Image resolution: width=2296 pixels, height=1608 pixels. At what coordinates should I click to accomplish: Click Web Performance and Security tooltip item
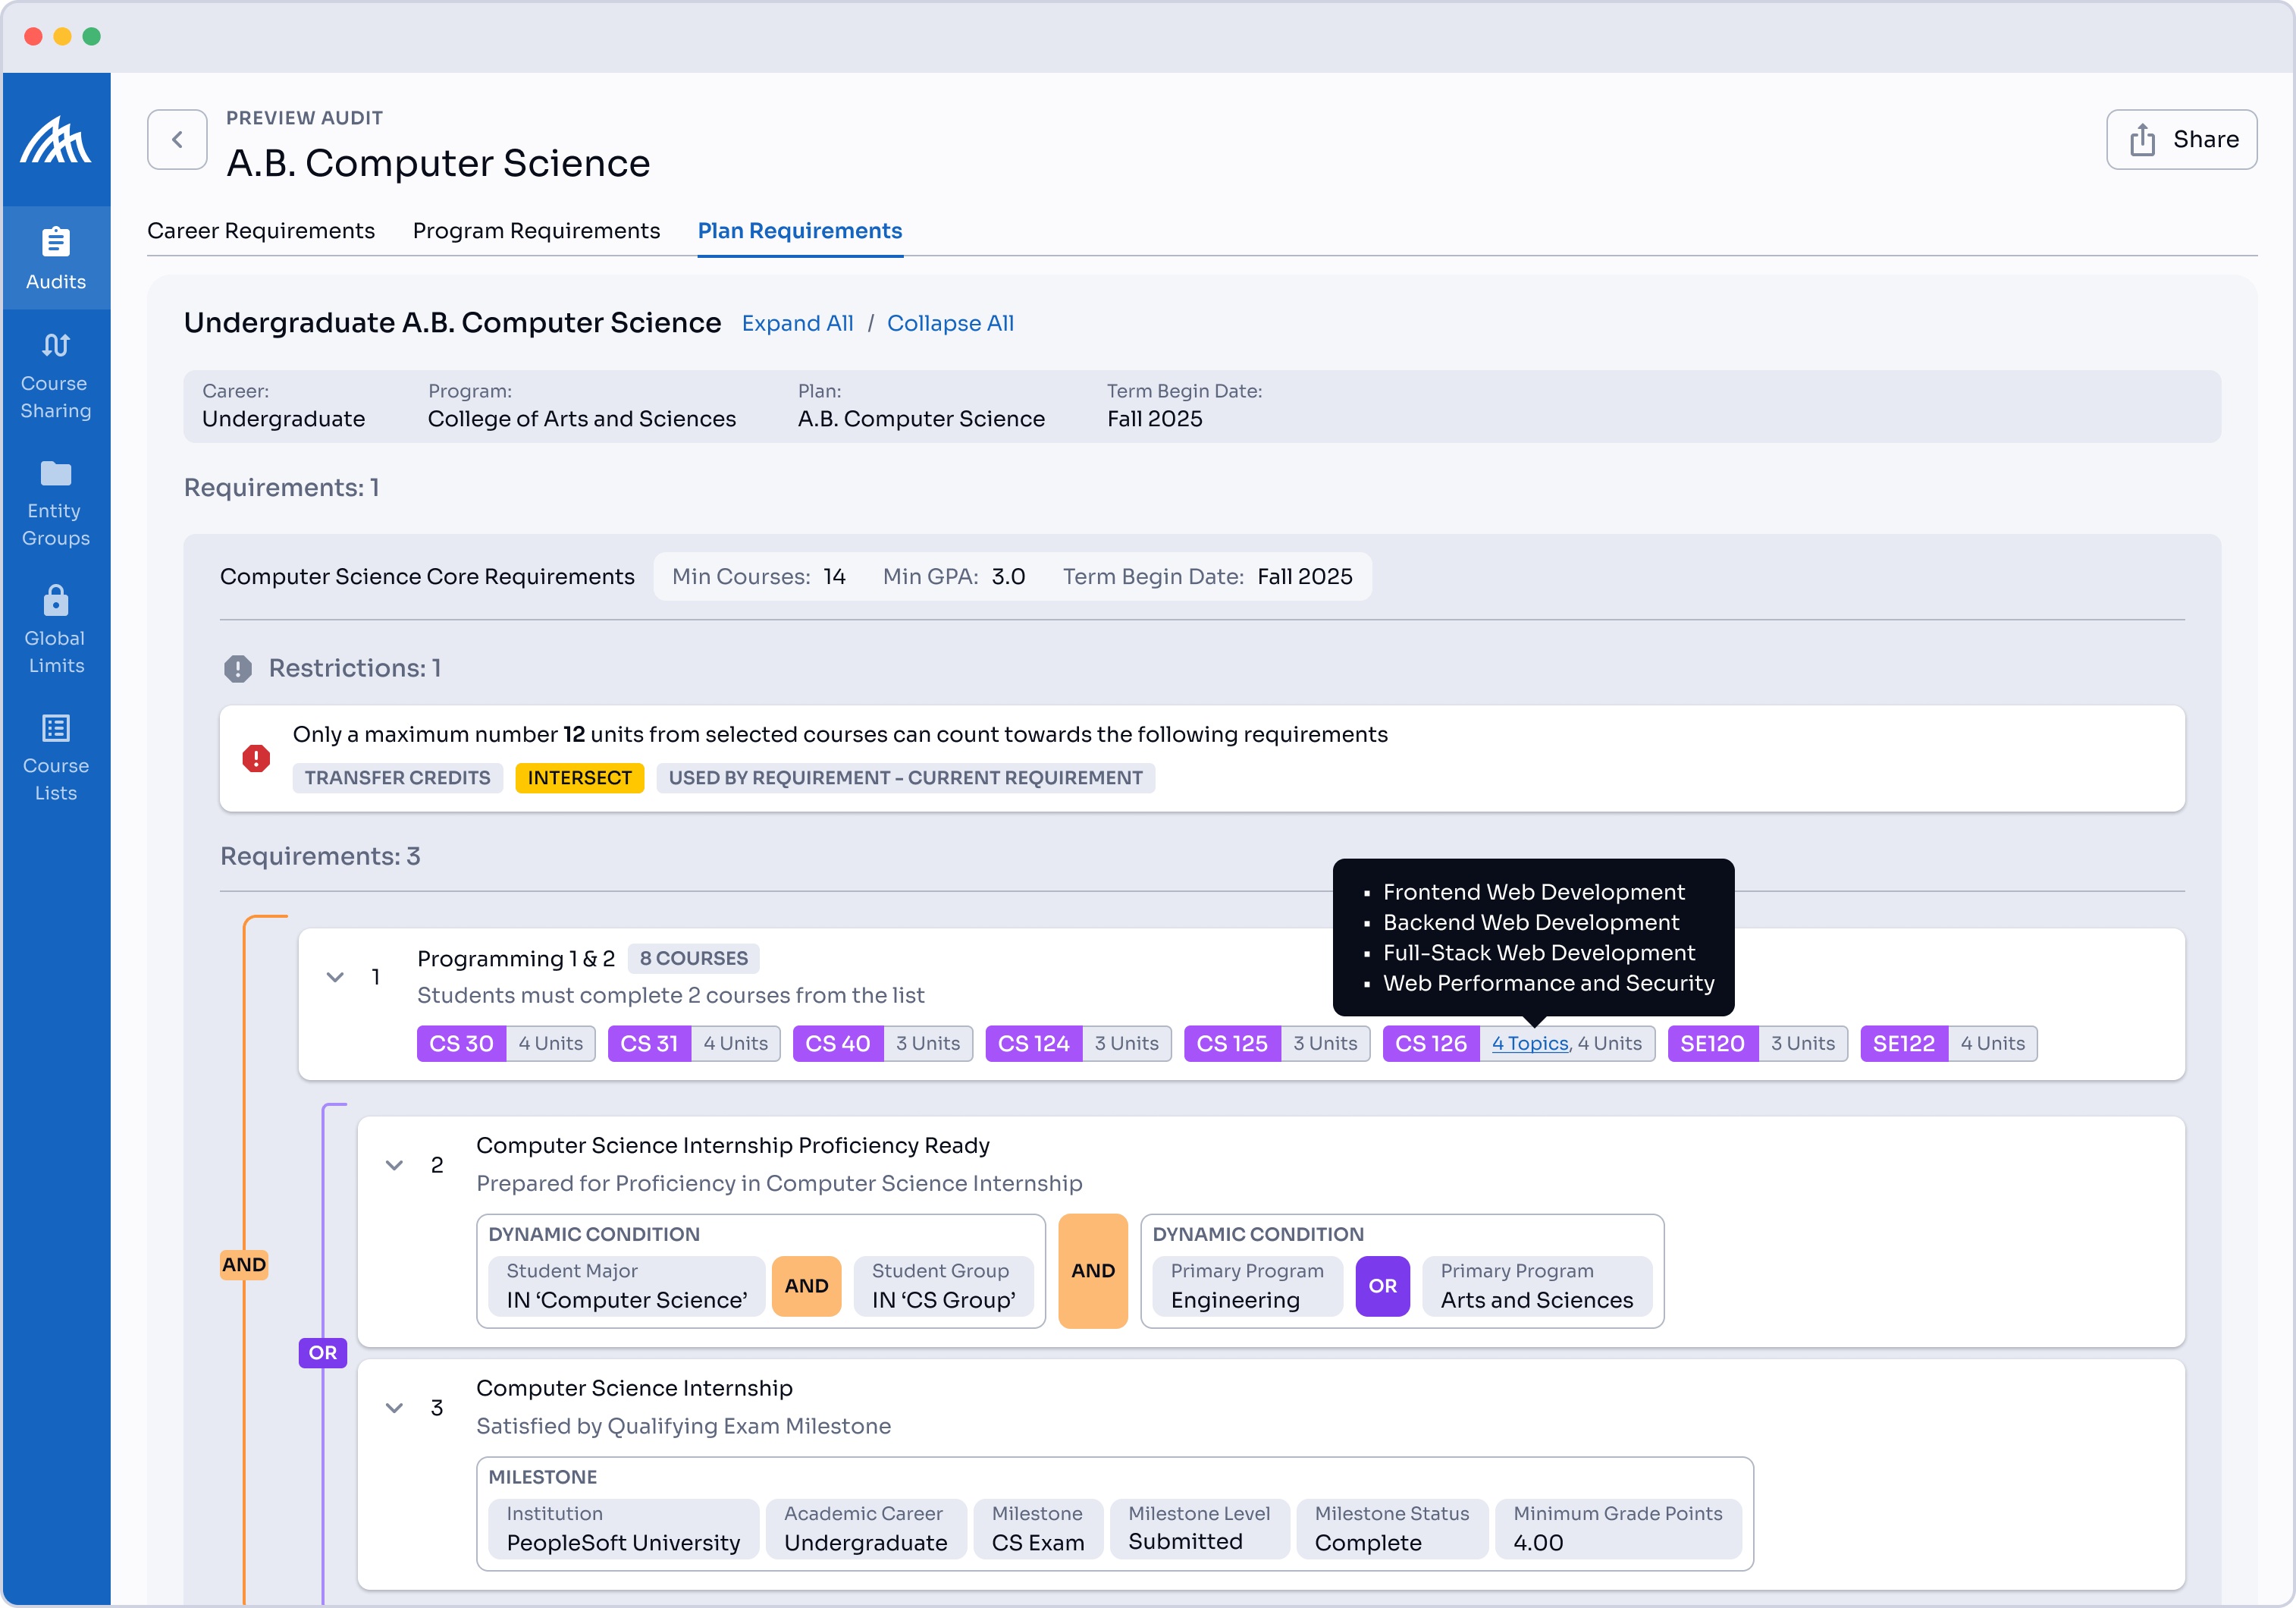1548,983
